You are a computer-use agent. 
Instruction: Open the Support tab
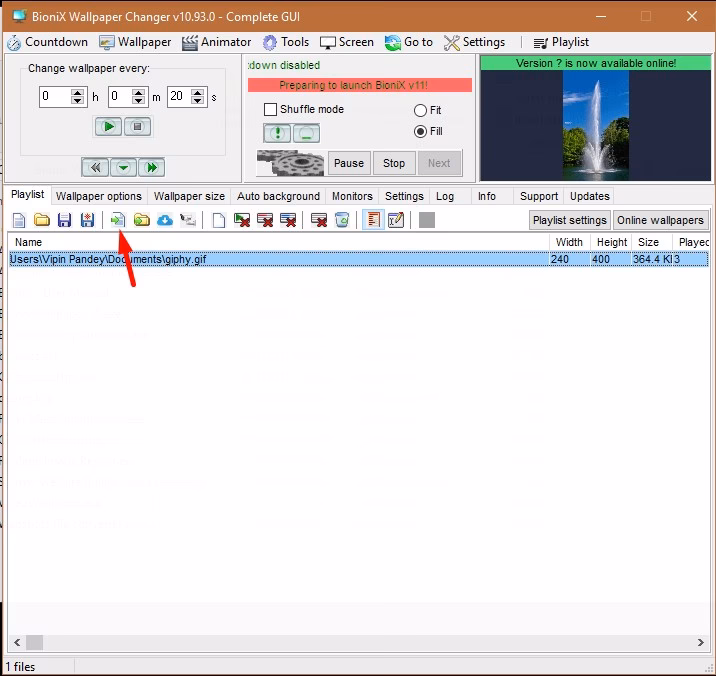click(x=539, y=196)
